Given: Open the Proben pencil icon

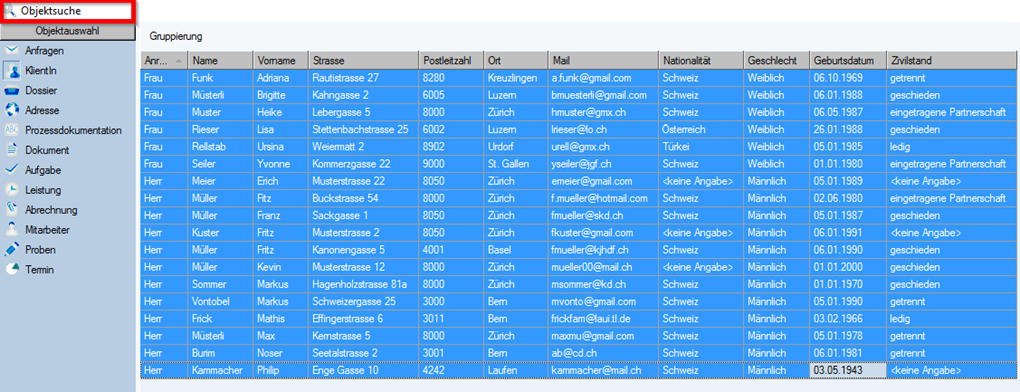Looking at the screenshot, I should (x=11, y=250).
